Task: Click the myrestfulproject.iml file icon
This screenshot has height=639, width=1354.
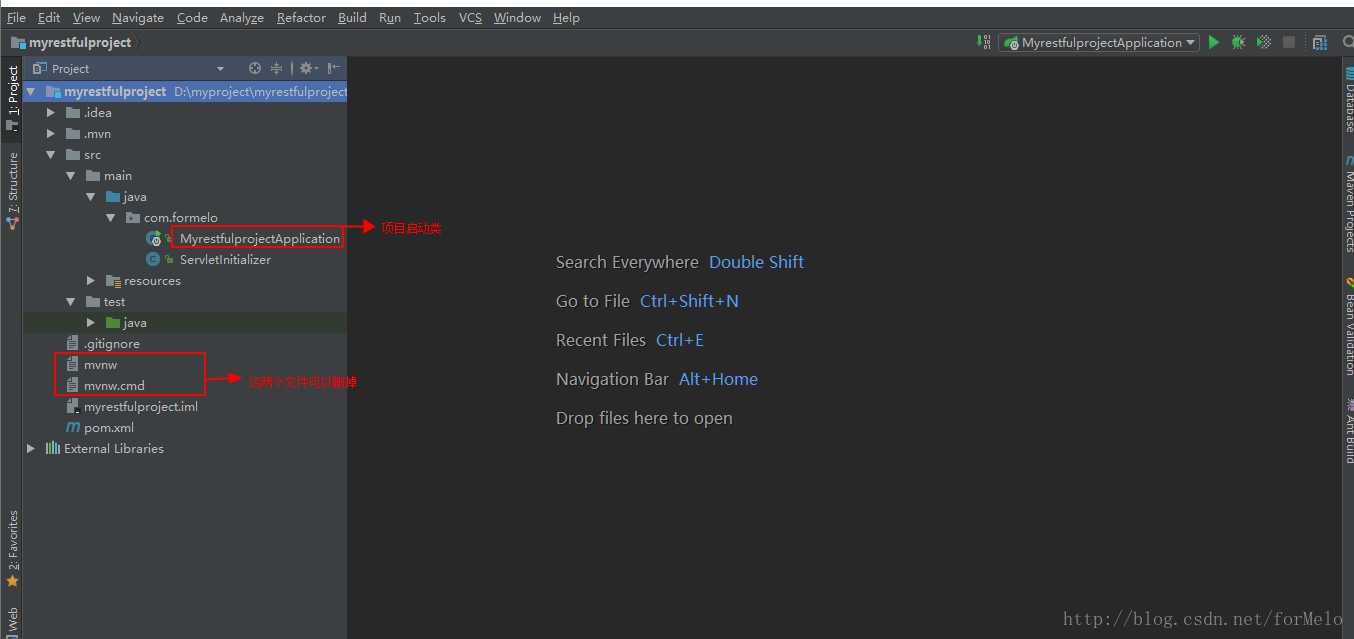Action: coord(73,406)
